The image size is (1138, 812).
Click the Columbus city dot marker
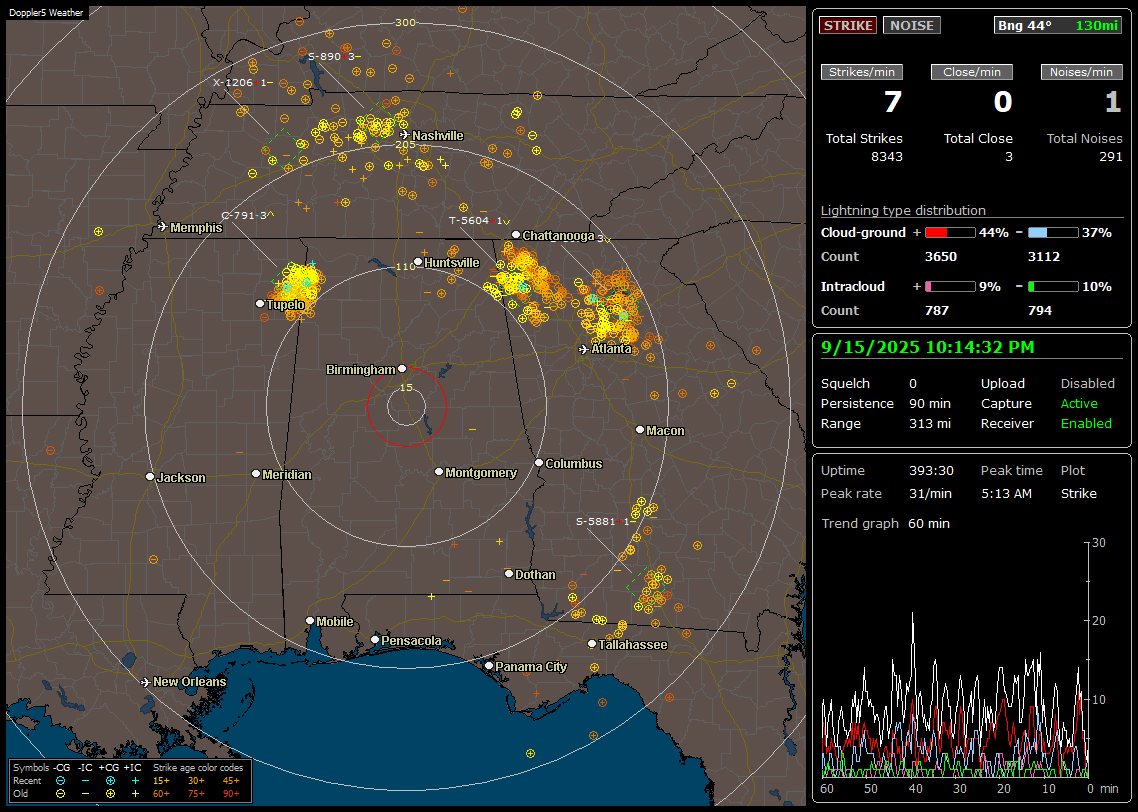pyautogui.click(x=539, y=462)
